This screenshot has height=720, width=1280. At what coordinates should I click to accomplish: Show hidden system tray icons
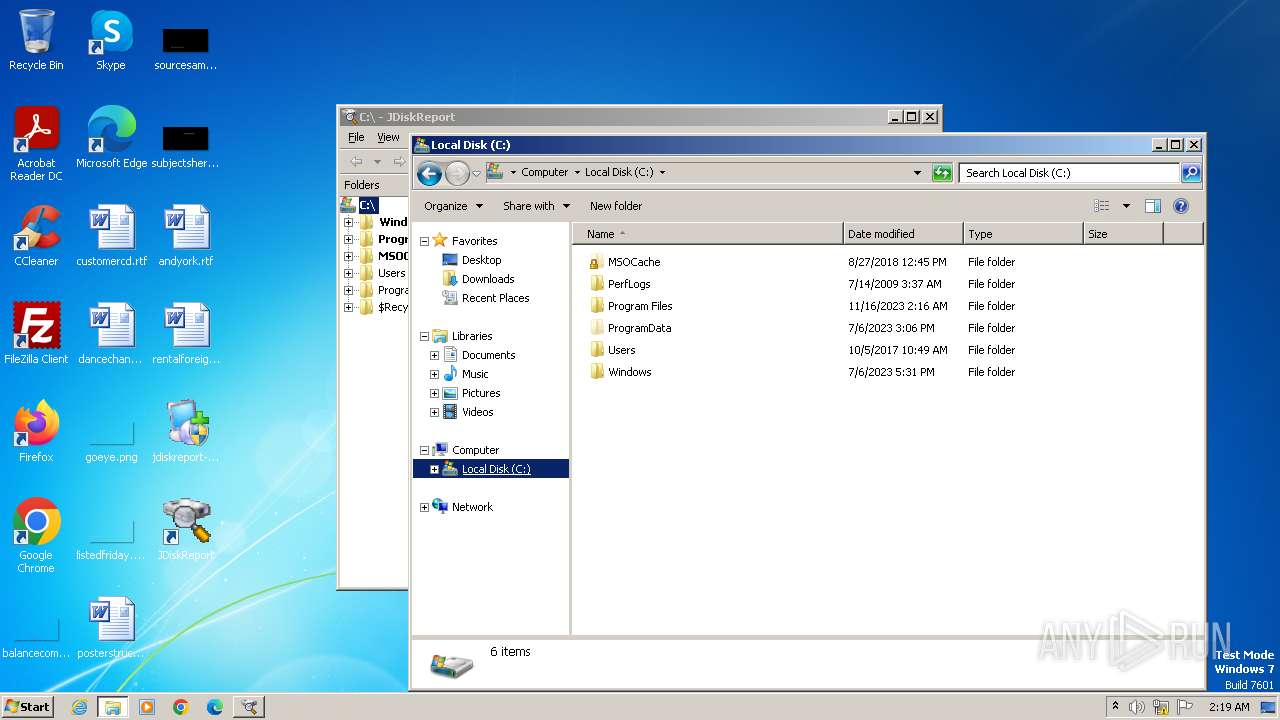coord(1115,707)
